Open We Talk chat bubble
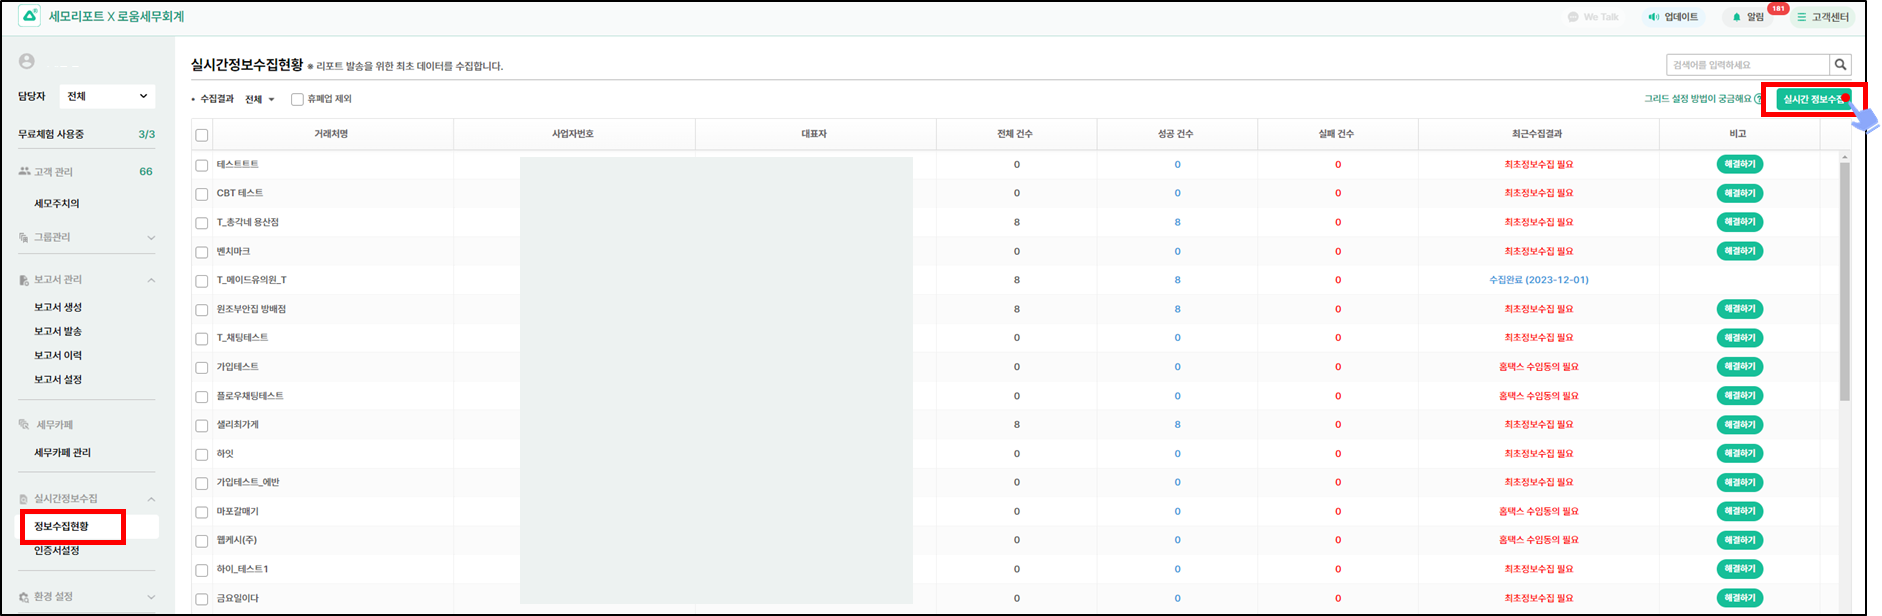The width and height of the screenshot is (1882, 616). pyautogui.click(x=1573, y=17)
